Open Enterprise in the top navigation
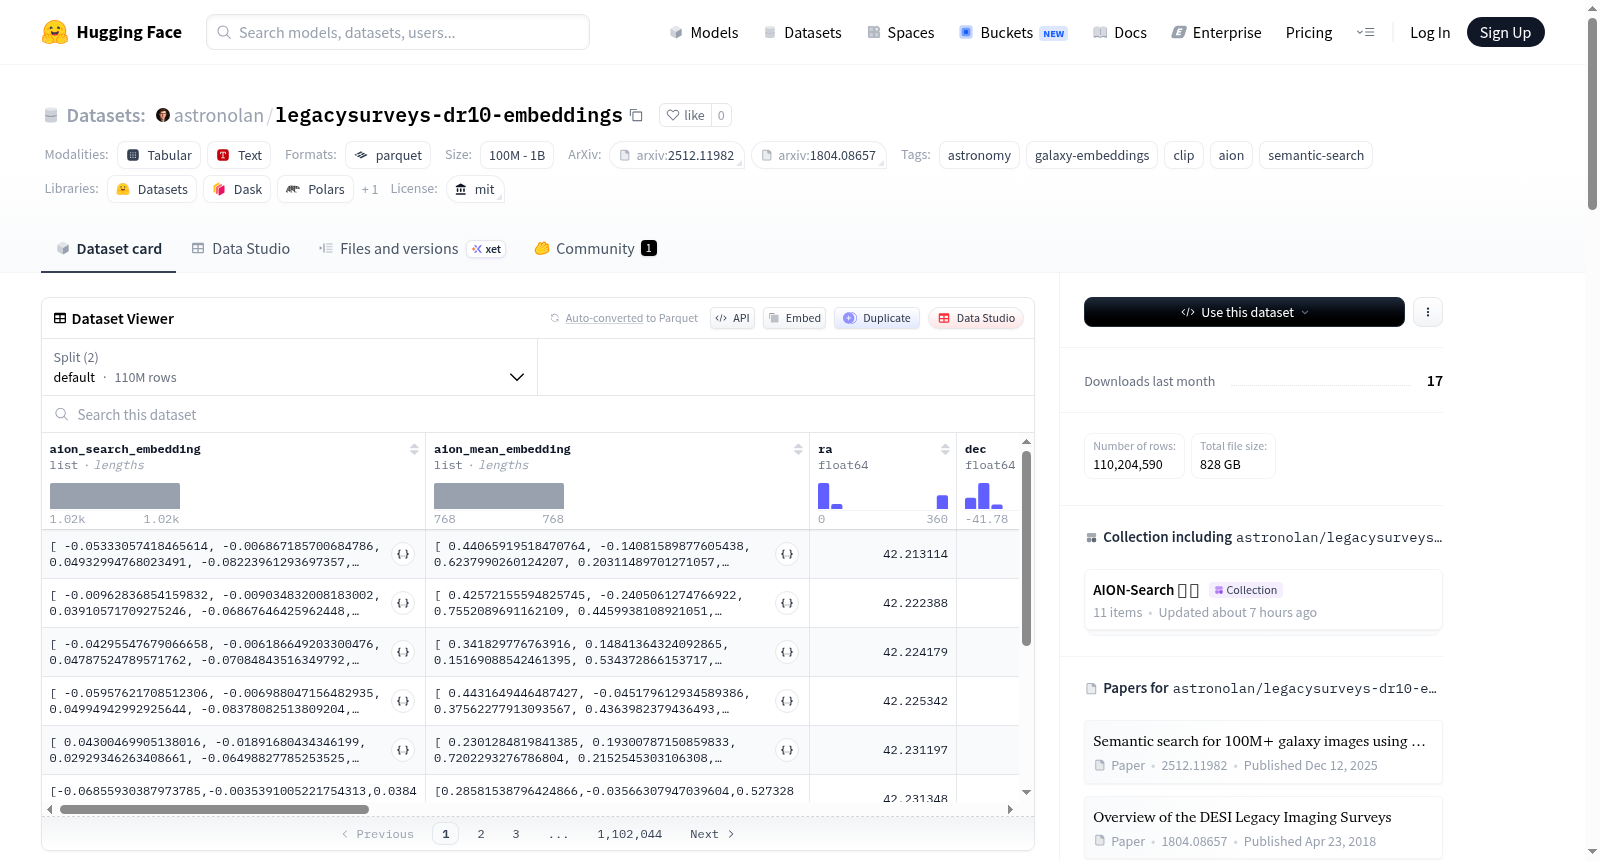Screen dimensions: 1600x861 tap(1217, 32)
